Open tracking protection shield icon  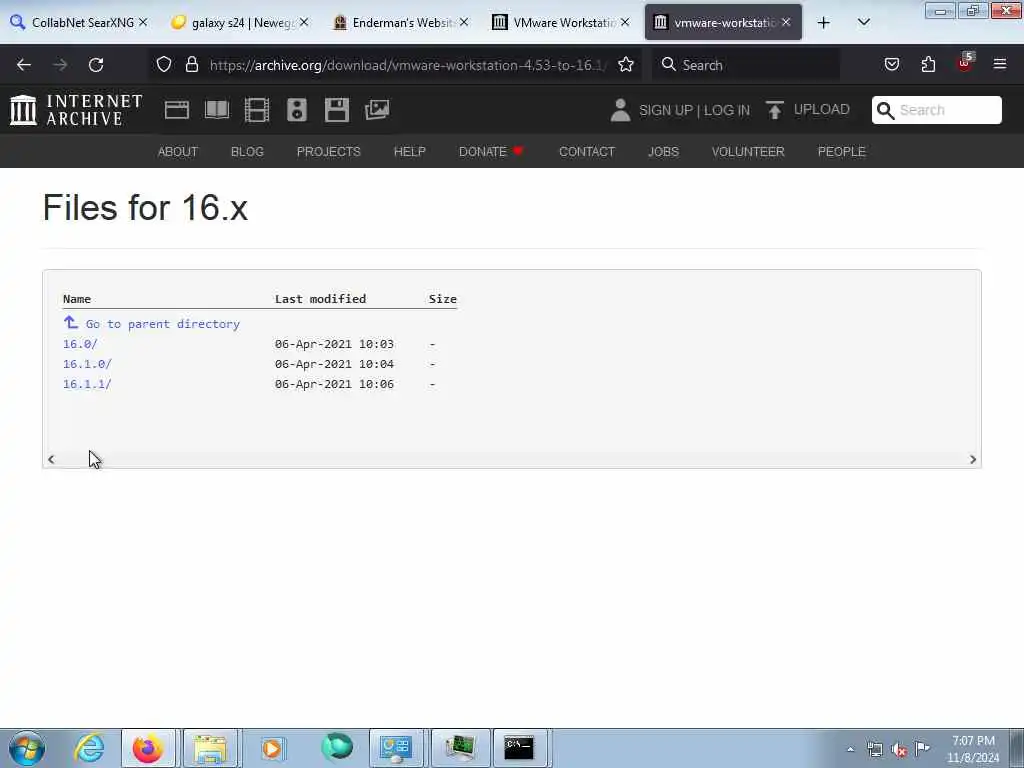pyautogui.click(x=164, y=65)
